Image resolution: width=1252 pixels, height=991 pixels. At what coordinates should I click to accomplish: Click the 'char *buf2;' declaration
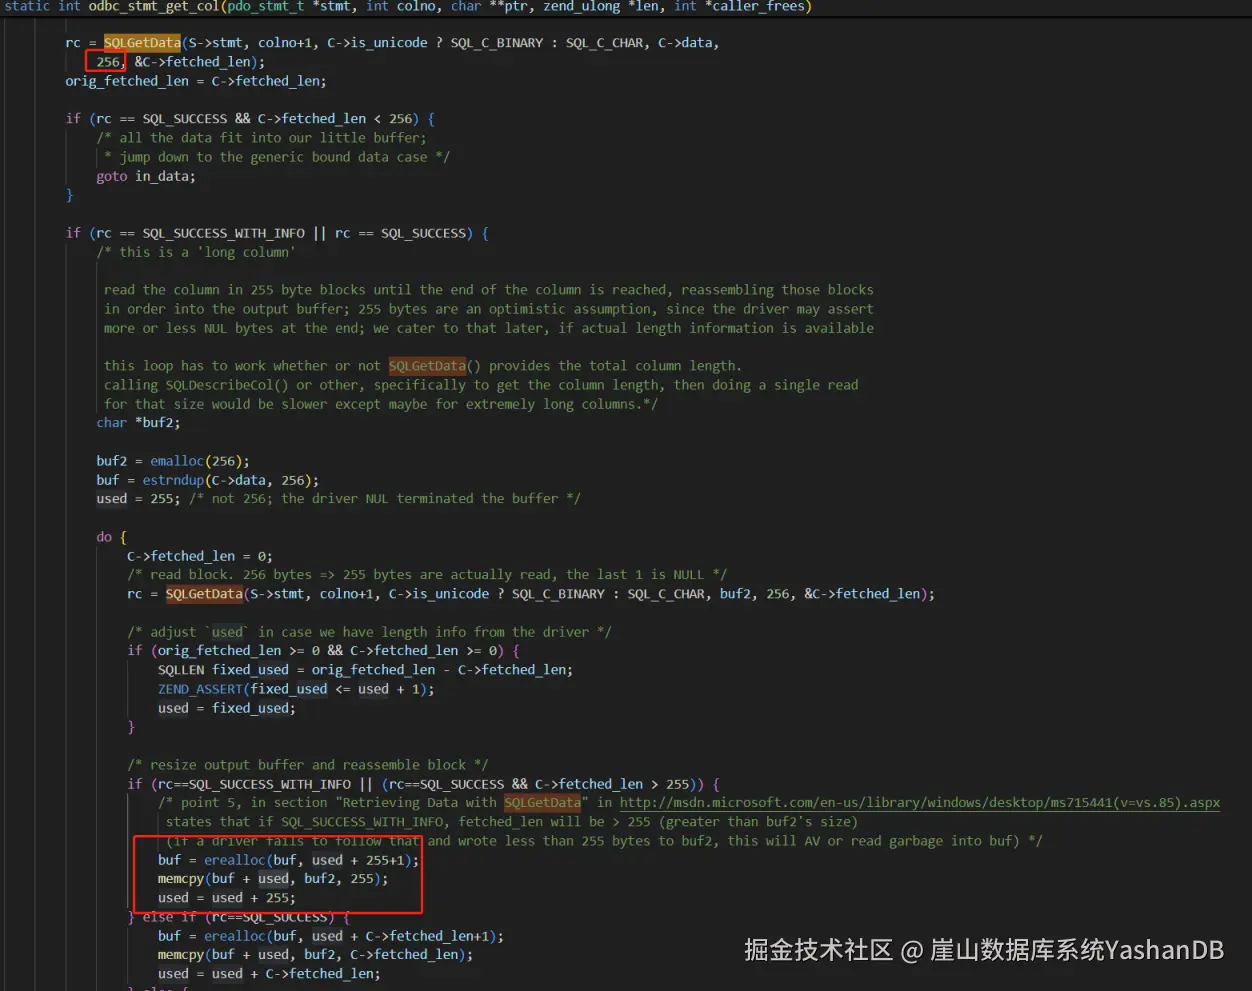point(138,423)
